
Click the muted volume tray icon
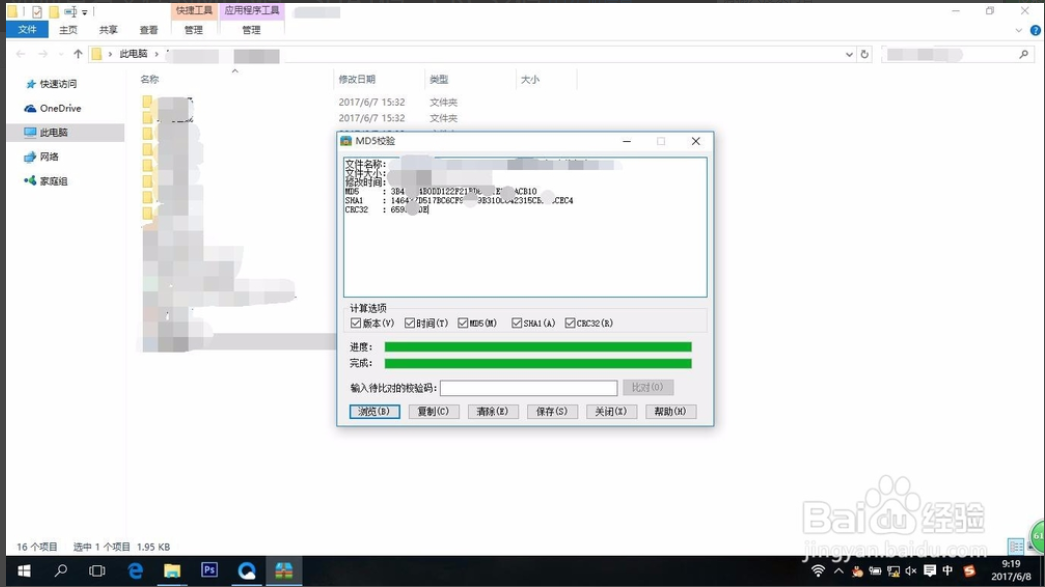pyautogui.click(x=910, y=571)
